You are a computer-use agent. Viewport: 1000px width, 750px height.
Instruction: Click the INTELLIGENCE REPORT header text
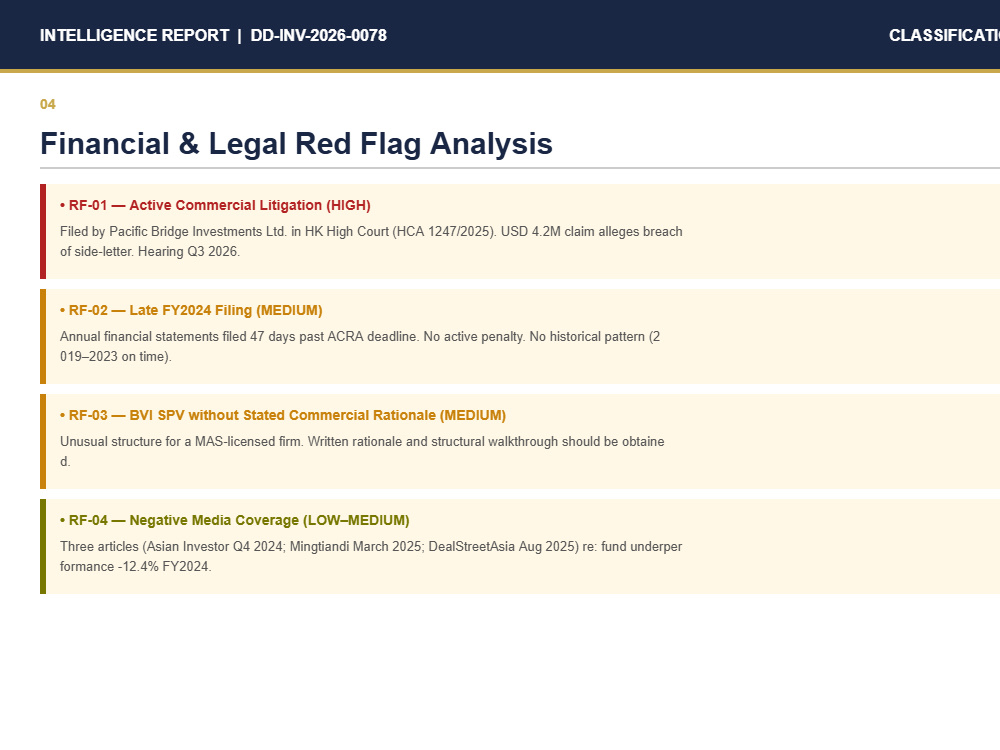[134, 35]
